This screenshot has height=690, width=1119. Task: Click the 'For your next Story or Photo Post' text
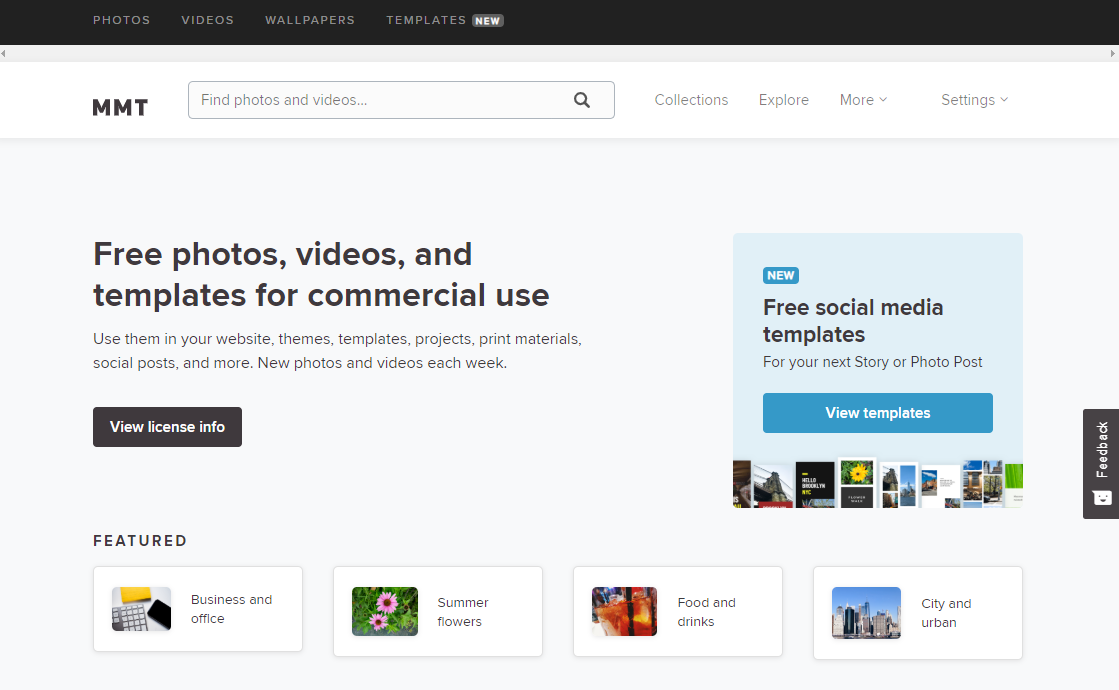point(872,362)
